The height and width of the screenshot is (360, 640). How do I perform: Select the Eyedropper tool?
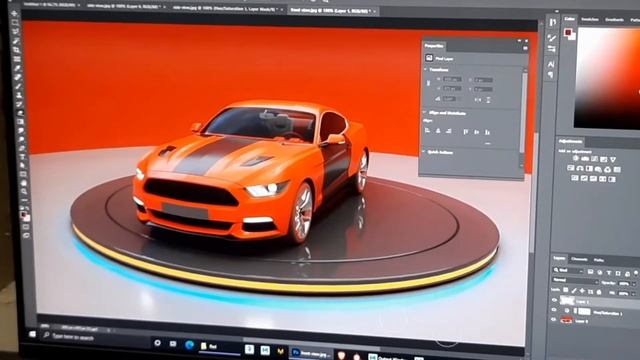(18, 67)
